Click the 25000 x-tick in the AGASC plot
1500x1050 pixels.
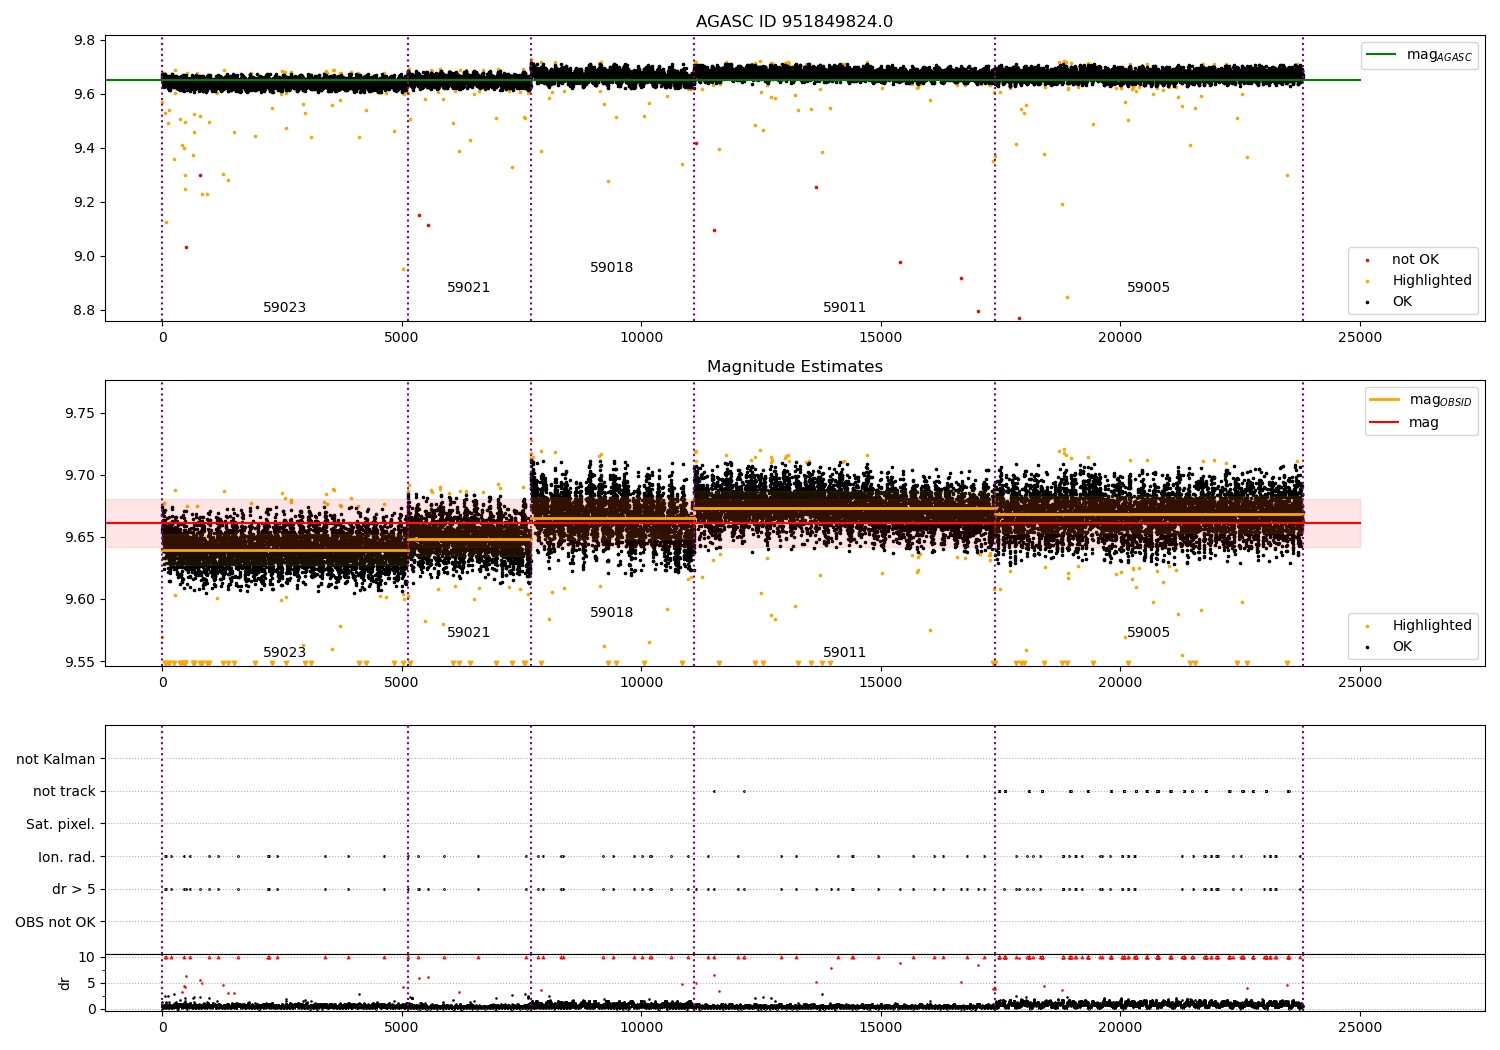tap(1360, 338)
